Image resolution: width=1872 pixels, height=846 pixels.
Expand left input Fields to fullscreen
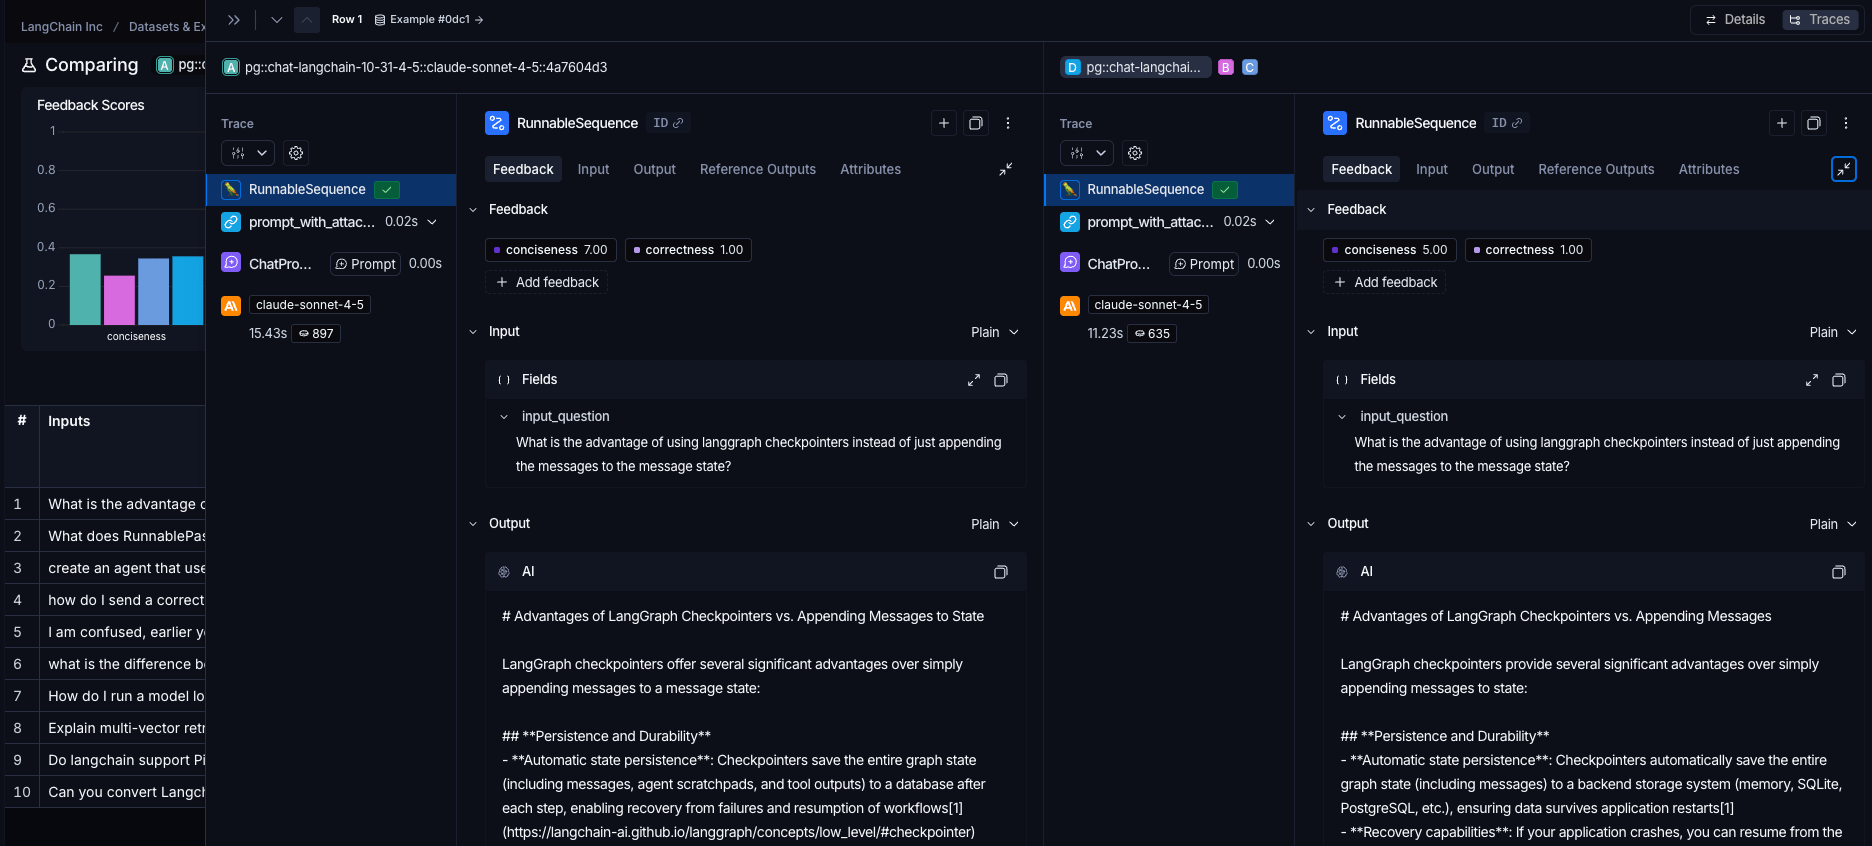pos(974,380)
